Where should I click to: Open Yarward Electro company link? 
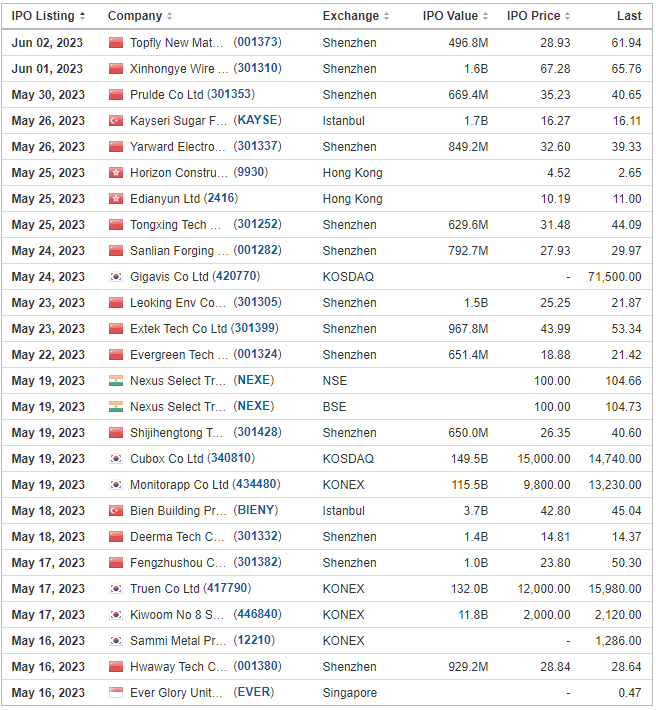point(177,147)
